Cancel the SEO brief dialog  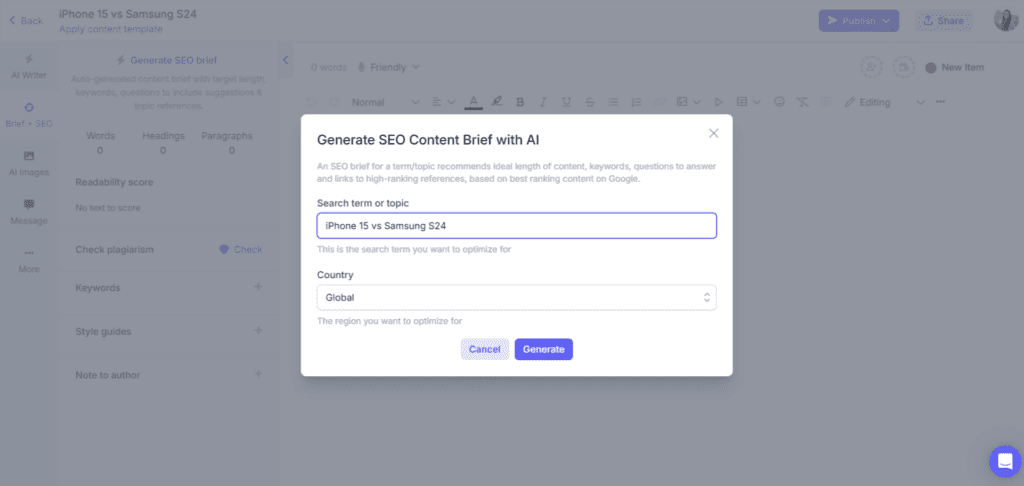click(485, 349)
